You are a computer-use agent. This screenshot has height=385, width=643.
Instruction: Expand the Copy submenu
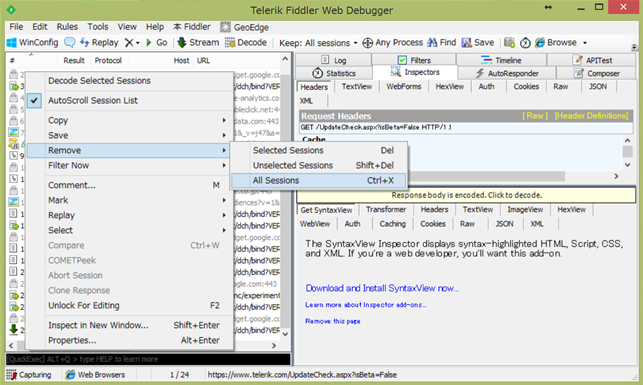pyautogui.click(x=129, y=120)
